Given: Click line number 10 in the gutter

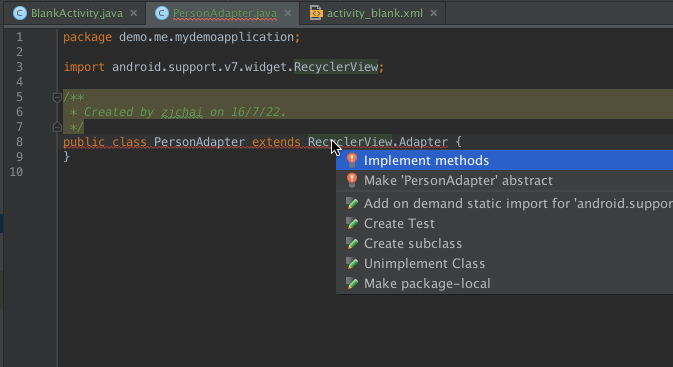Looking at the screenshot, I should [x=16, y=172].
